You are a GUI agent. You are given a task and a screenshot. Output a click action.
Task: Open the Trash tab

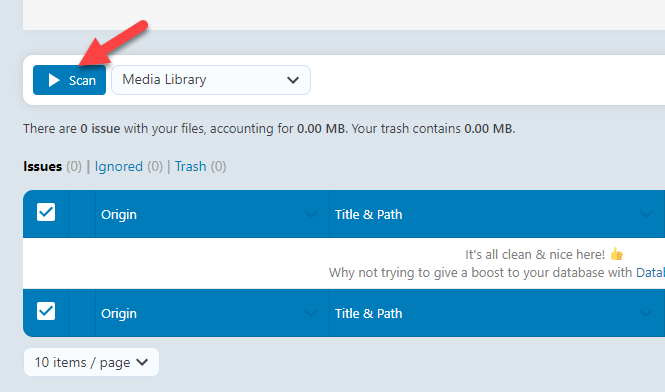point(190,166)
